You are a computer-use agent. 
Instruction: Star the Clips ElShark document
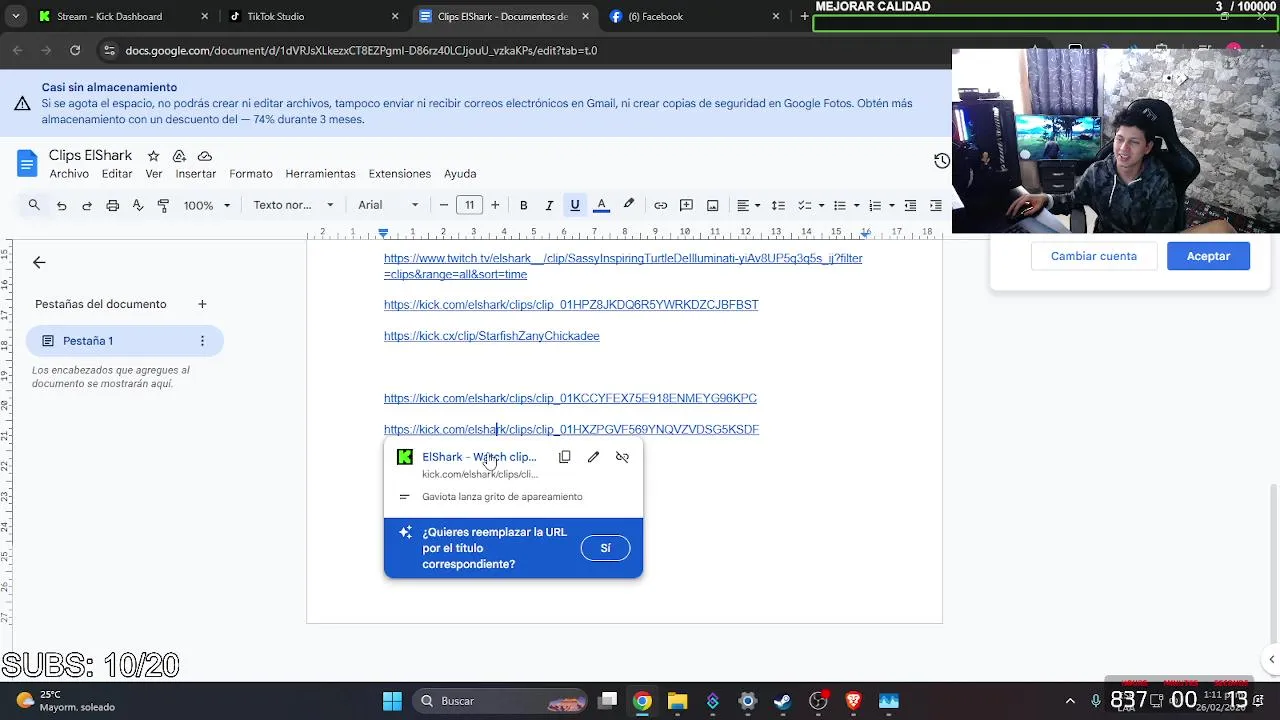[153, 156]
